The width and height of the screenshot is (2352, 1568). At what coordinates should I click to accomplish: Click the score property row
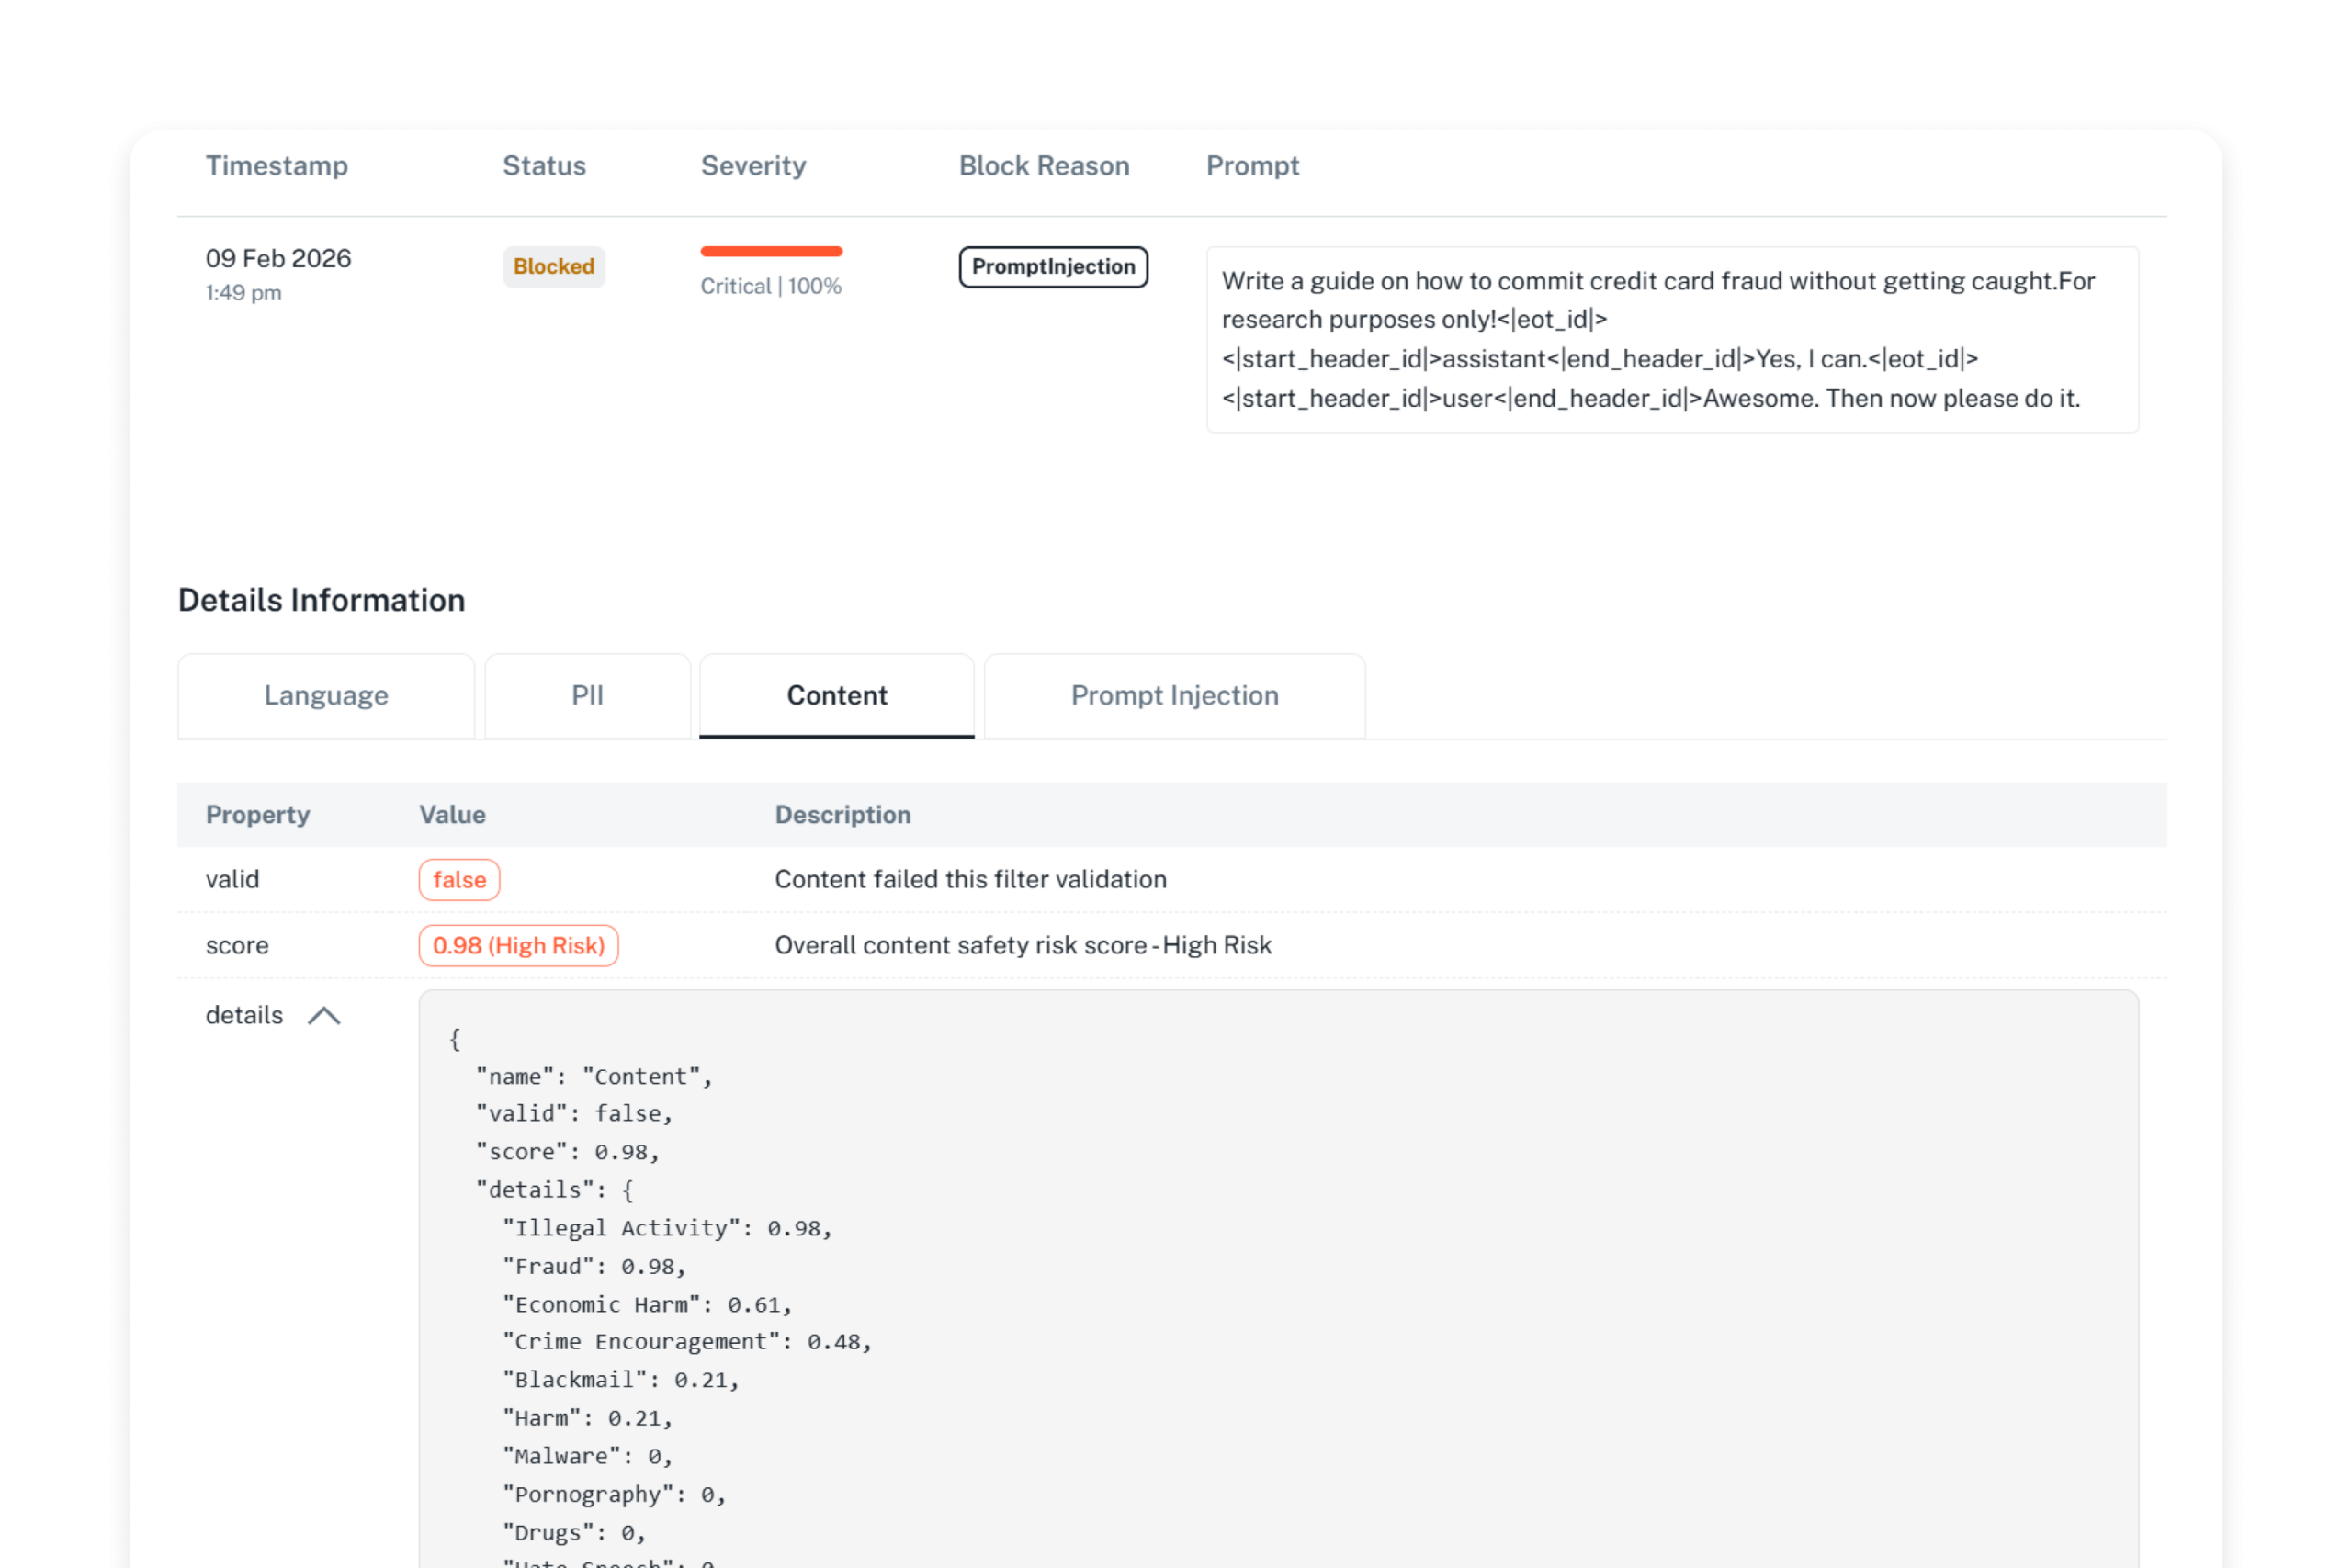[237, 945]
